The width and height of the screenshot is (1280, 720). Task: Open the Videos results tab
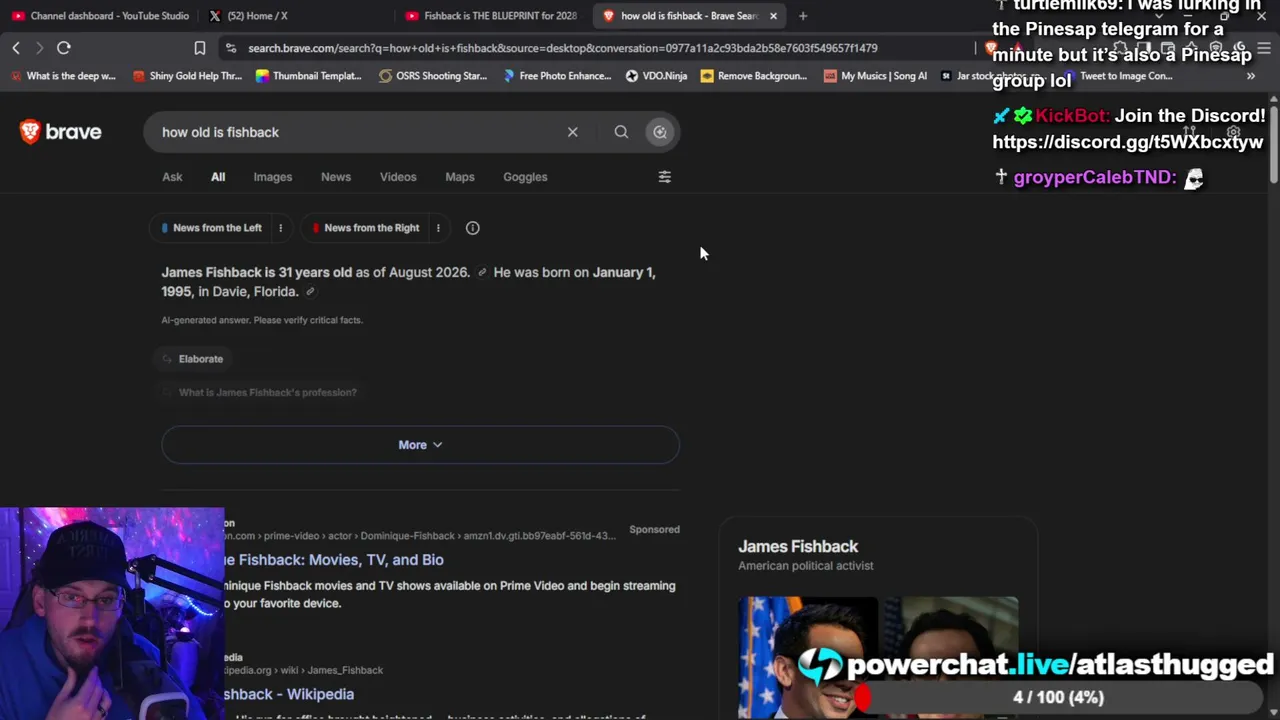(398, 177)
